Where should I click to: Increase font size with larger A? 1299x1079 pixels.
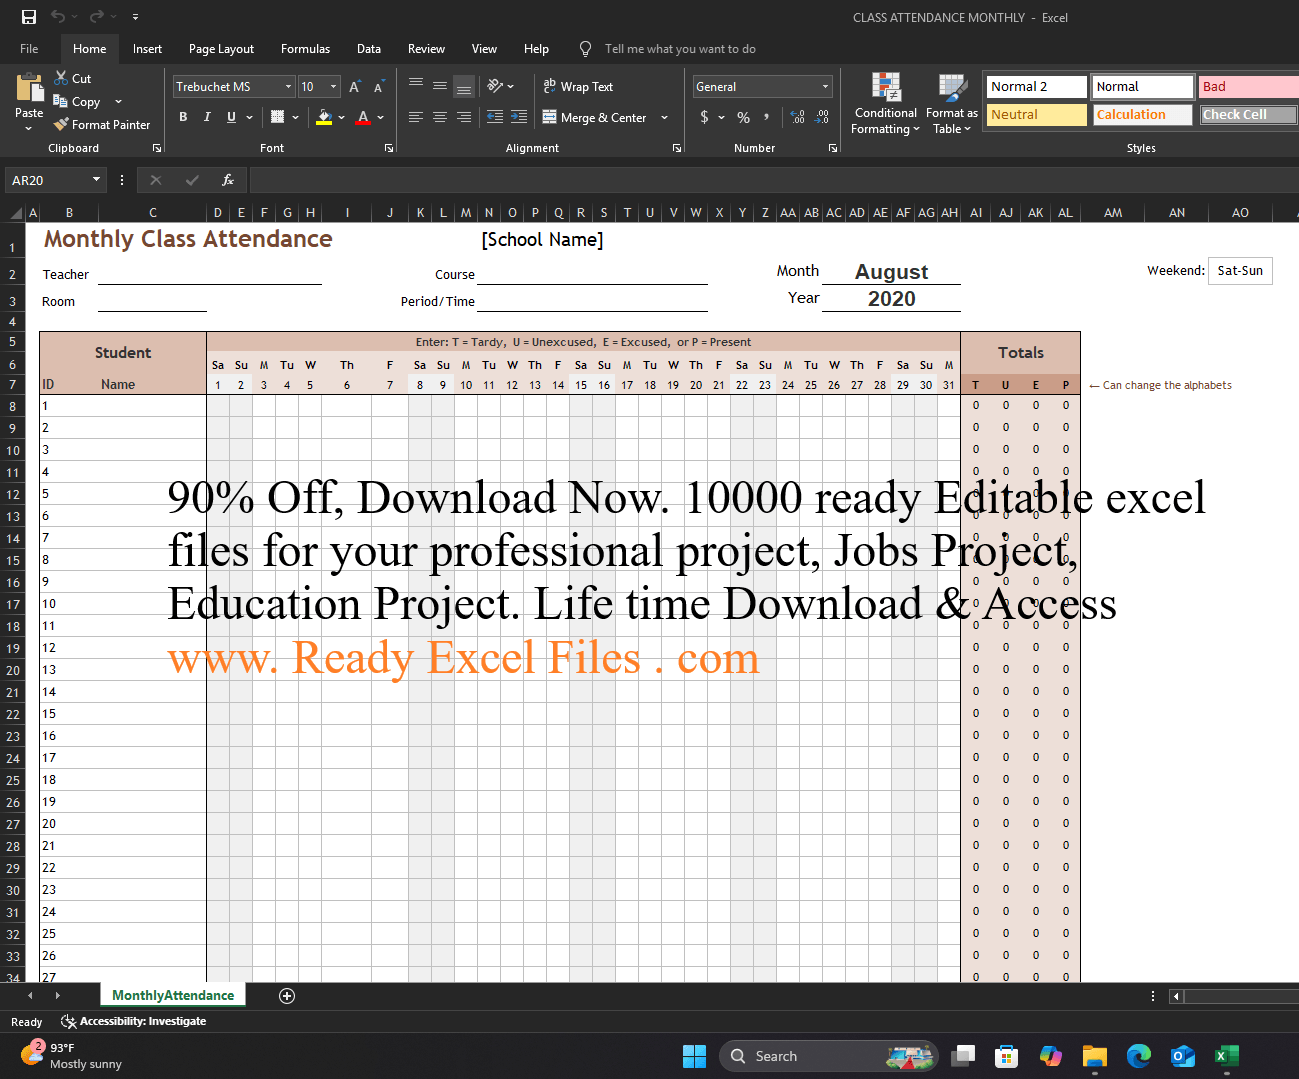[x=355, y=87]
